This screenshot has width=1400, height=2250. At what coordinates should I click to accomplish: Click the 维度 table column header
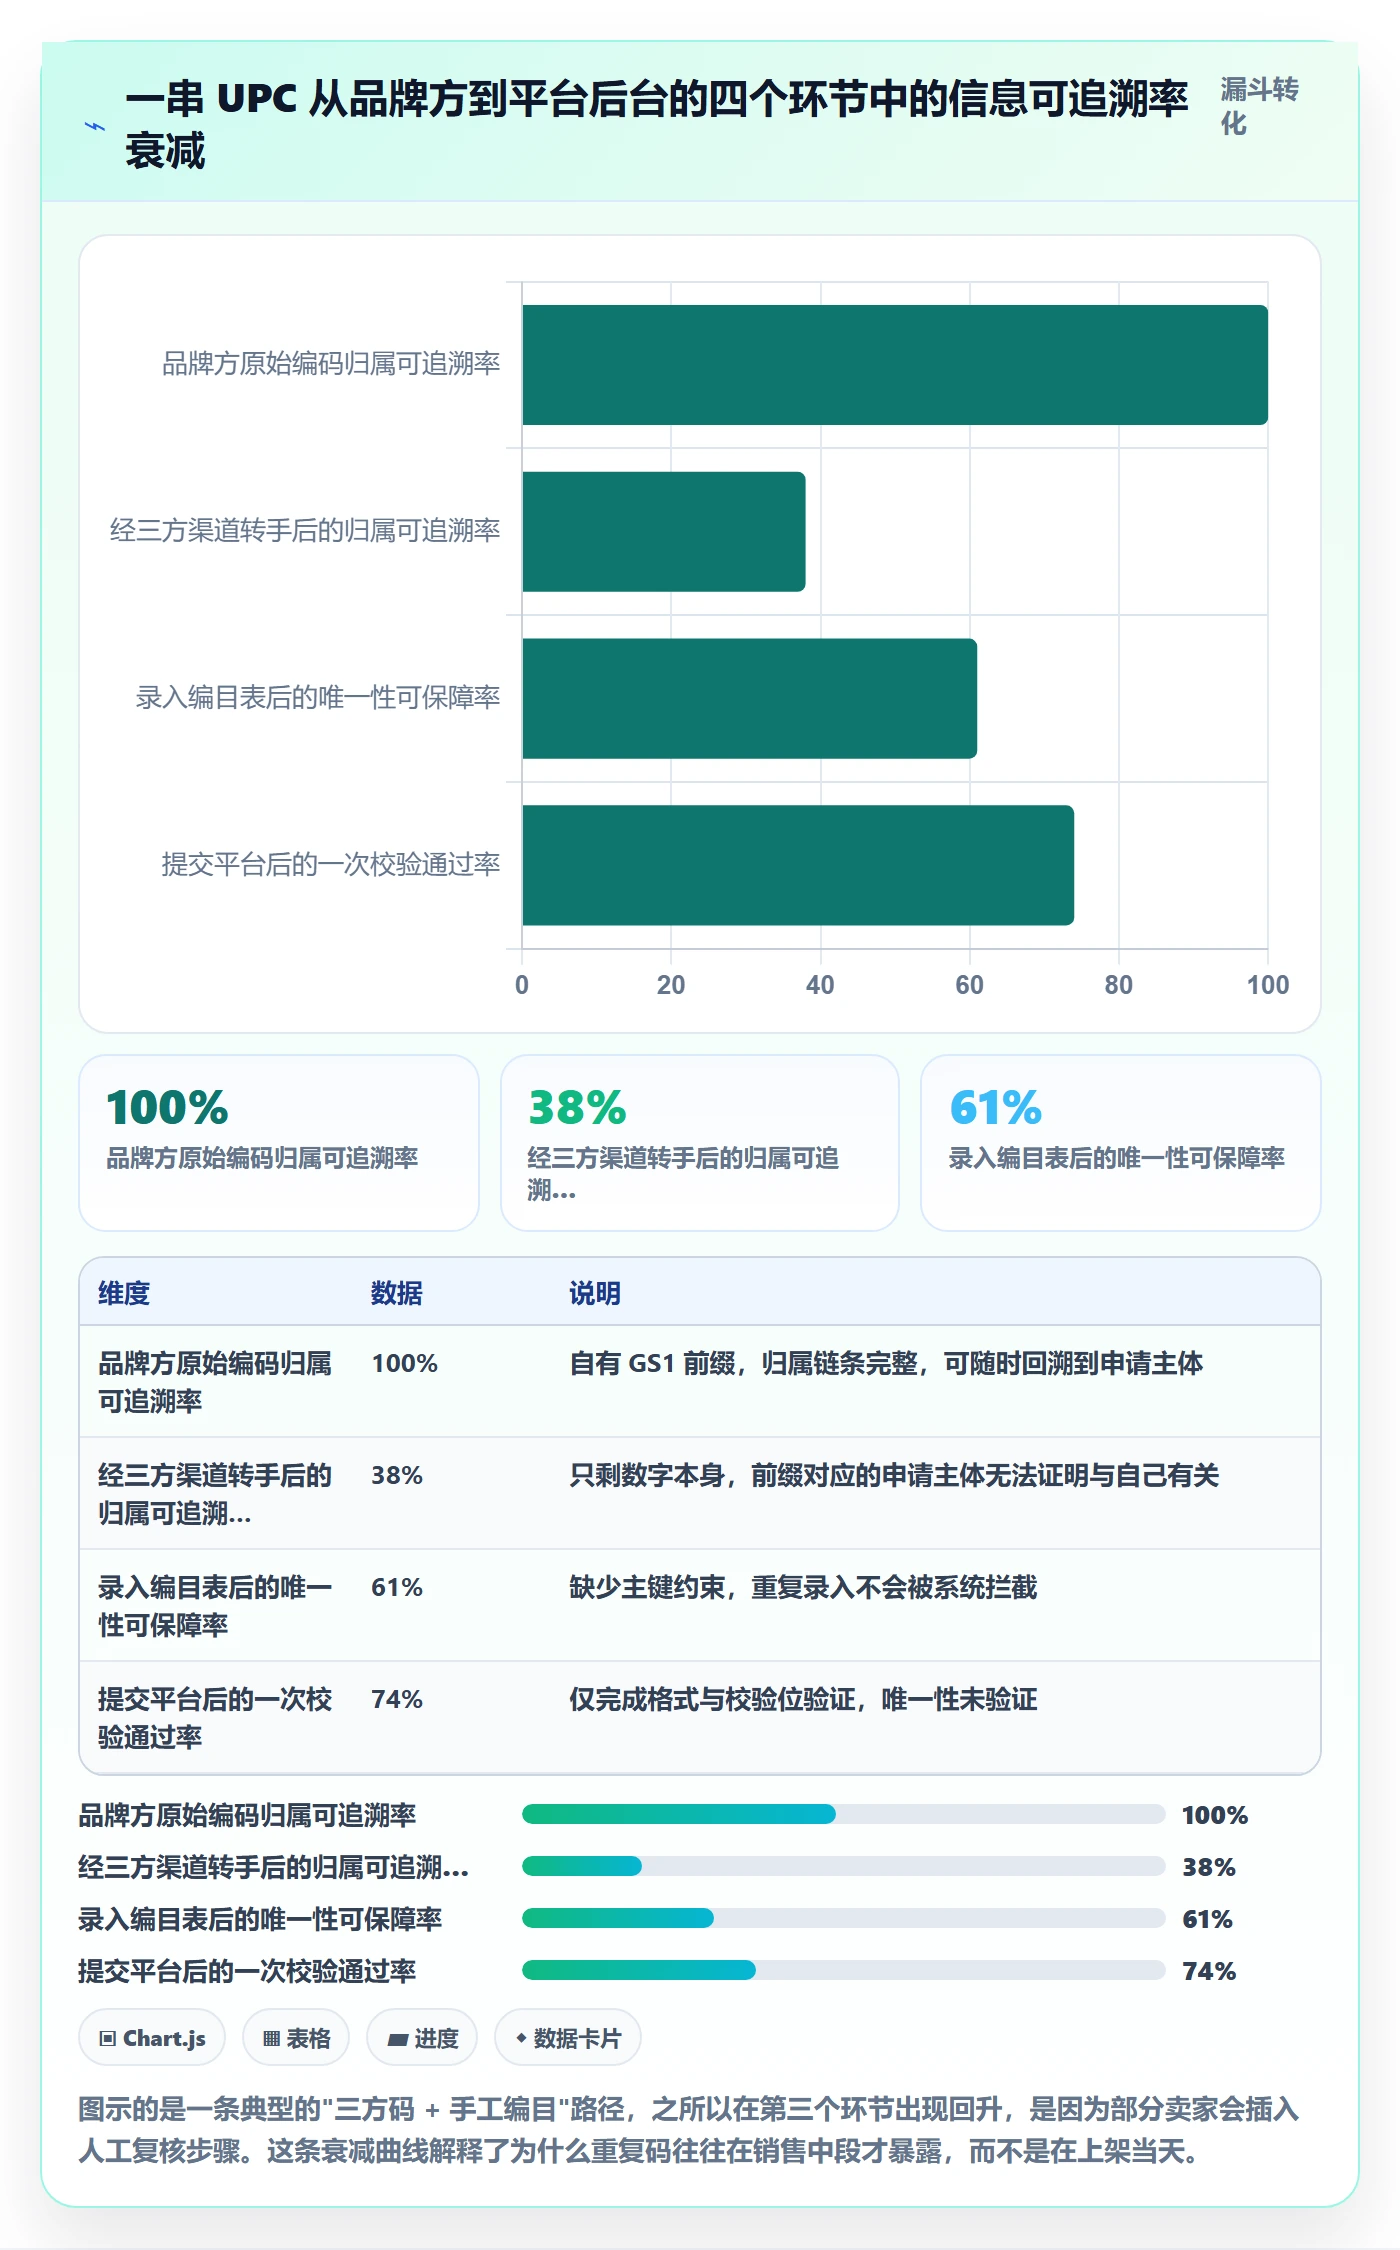click(124, 1293)
